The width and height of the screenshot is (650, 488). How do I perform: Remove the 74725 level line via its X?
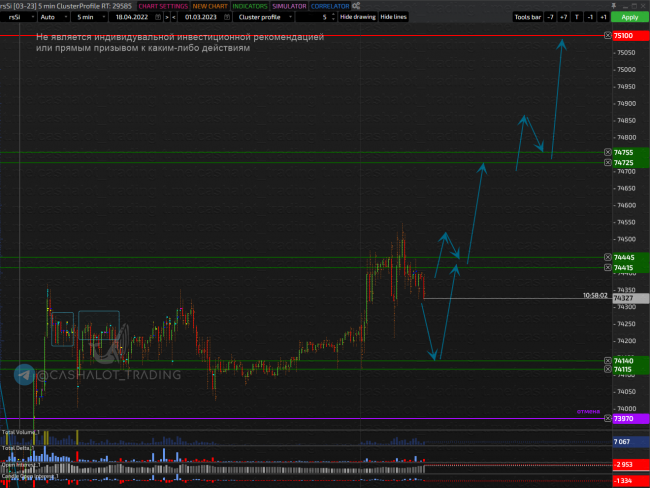point(607,162)
